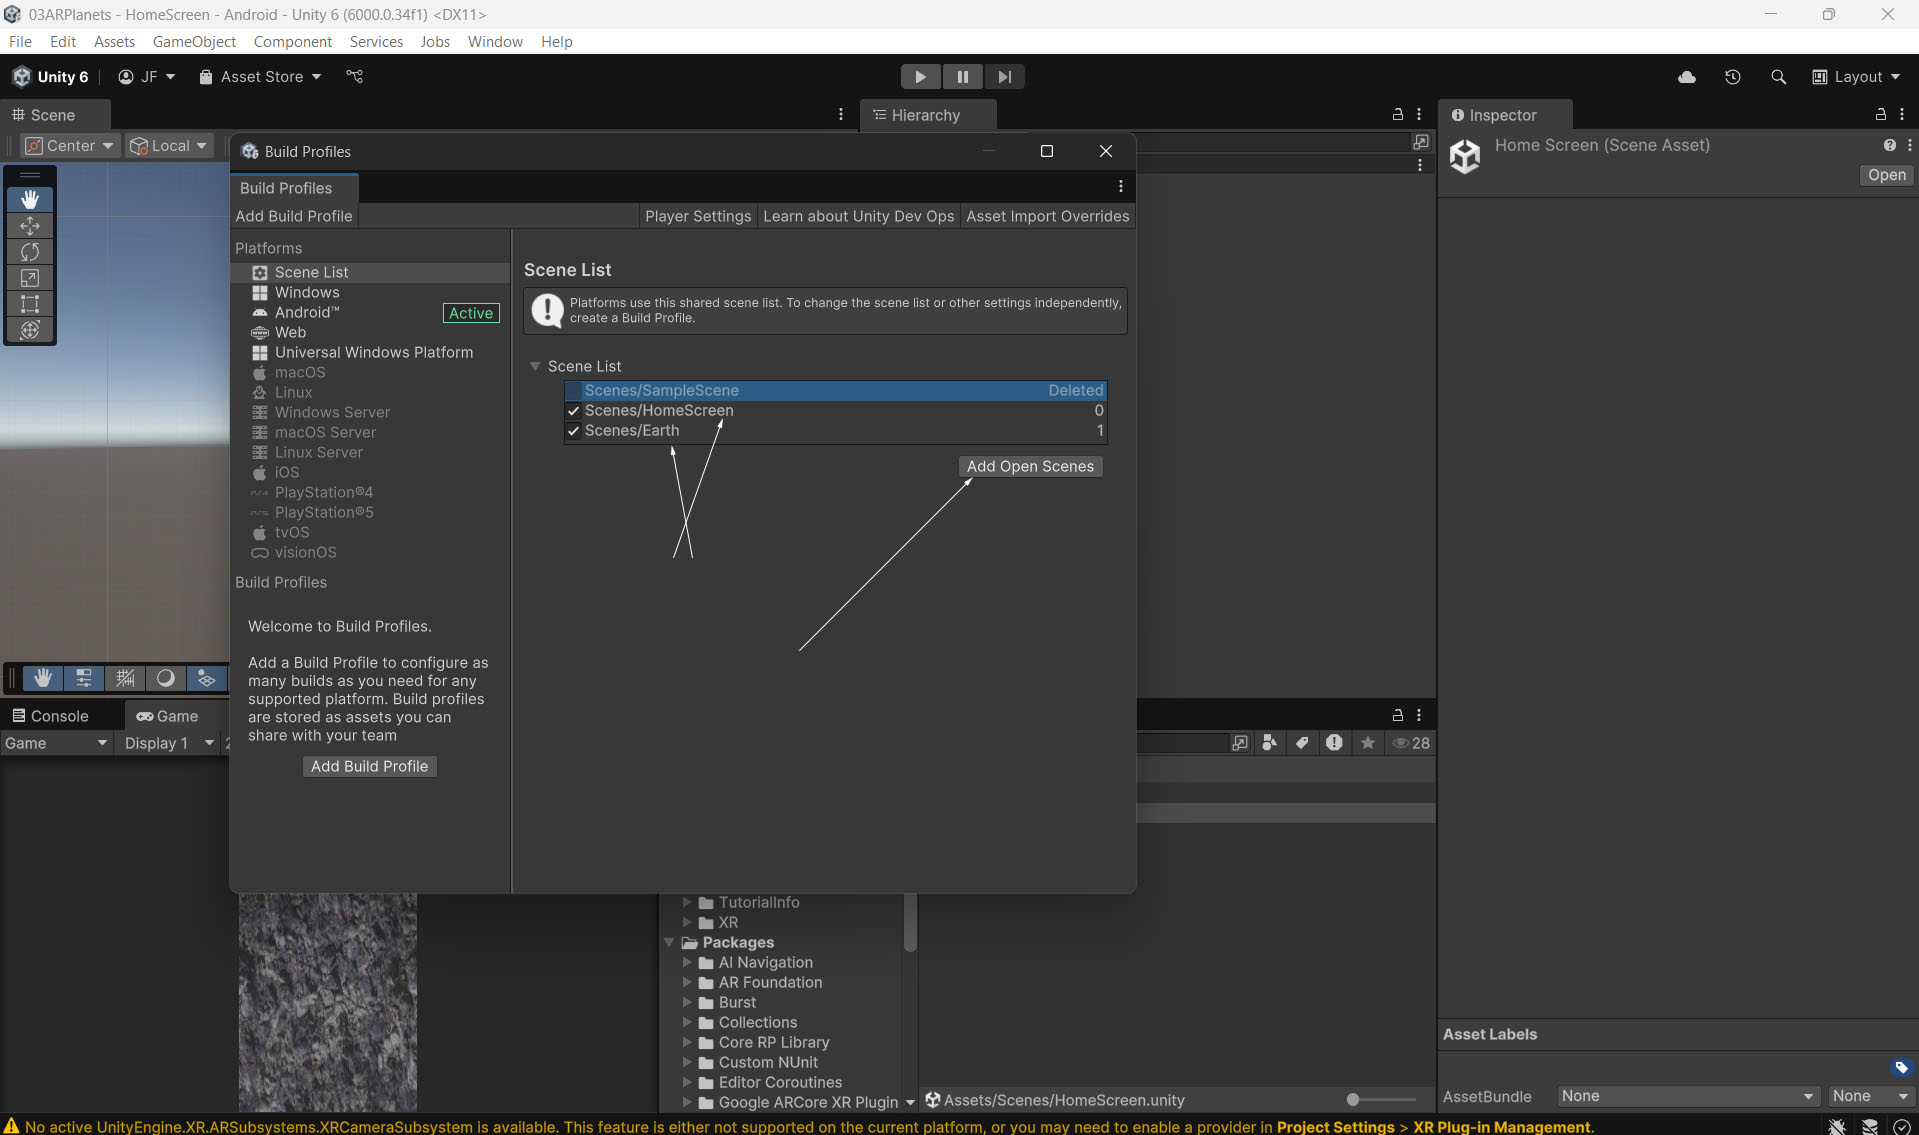
Task: Open the Unity Cloud icon
Action: tap(1687, 77)
